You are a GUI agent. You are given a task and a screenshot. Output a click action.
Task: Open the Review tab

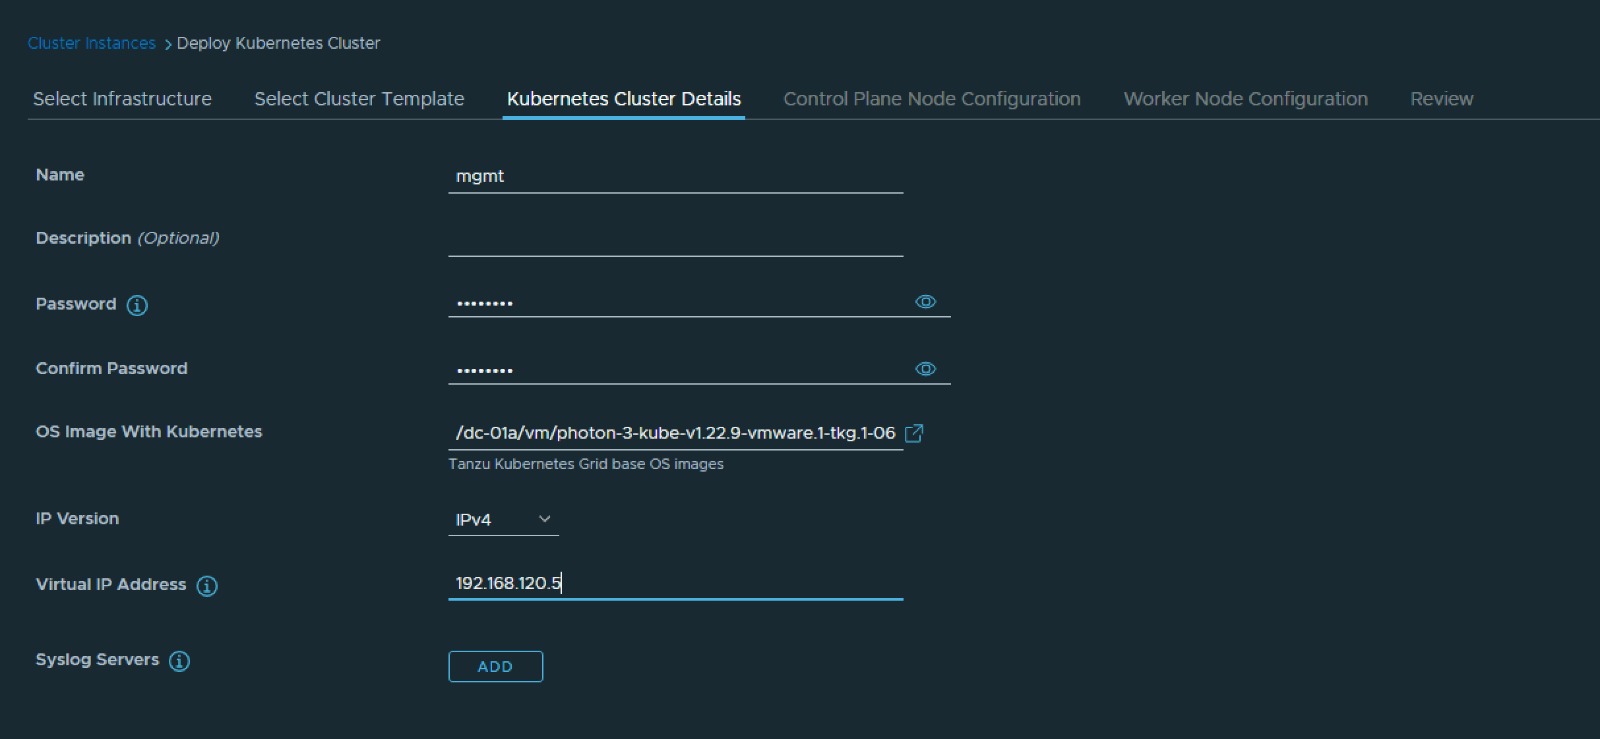click(1442, 99)
